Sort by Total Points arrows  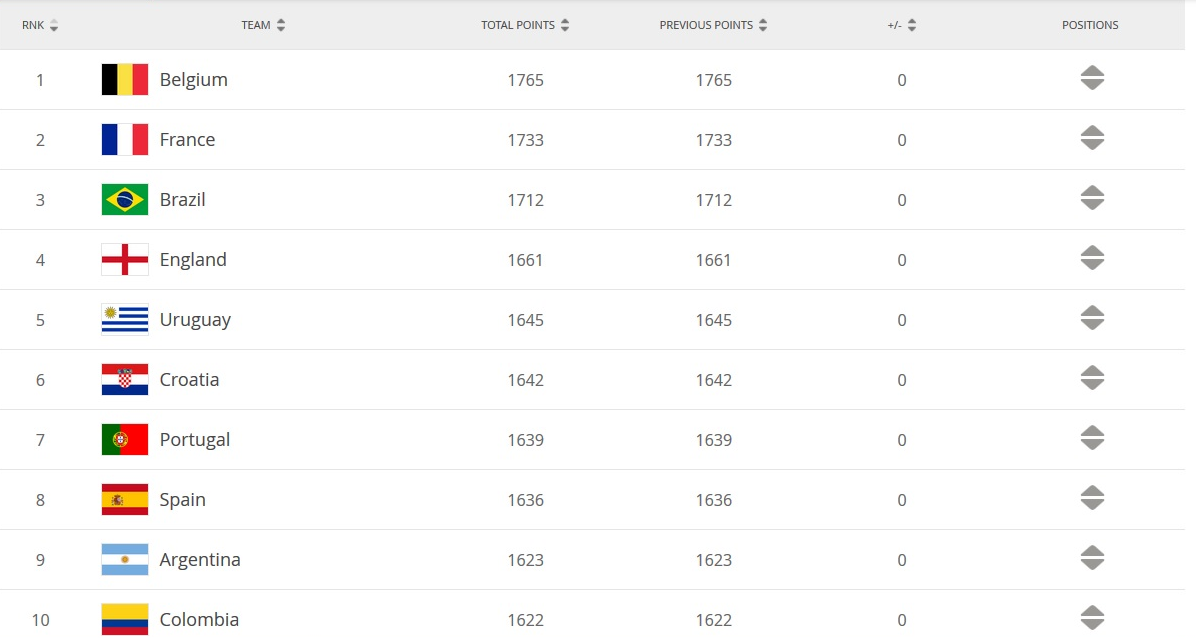pyautogui.click(x=565, y=26)
